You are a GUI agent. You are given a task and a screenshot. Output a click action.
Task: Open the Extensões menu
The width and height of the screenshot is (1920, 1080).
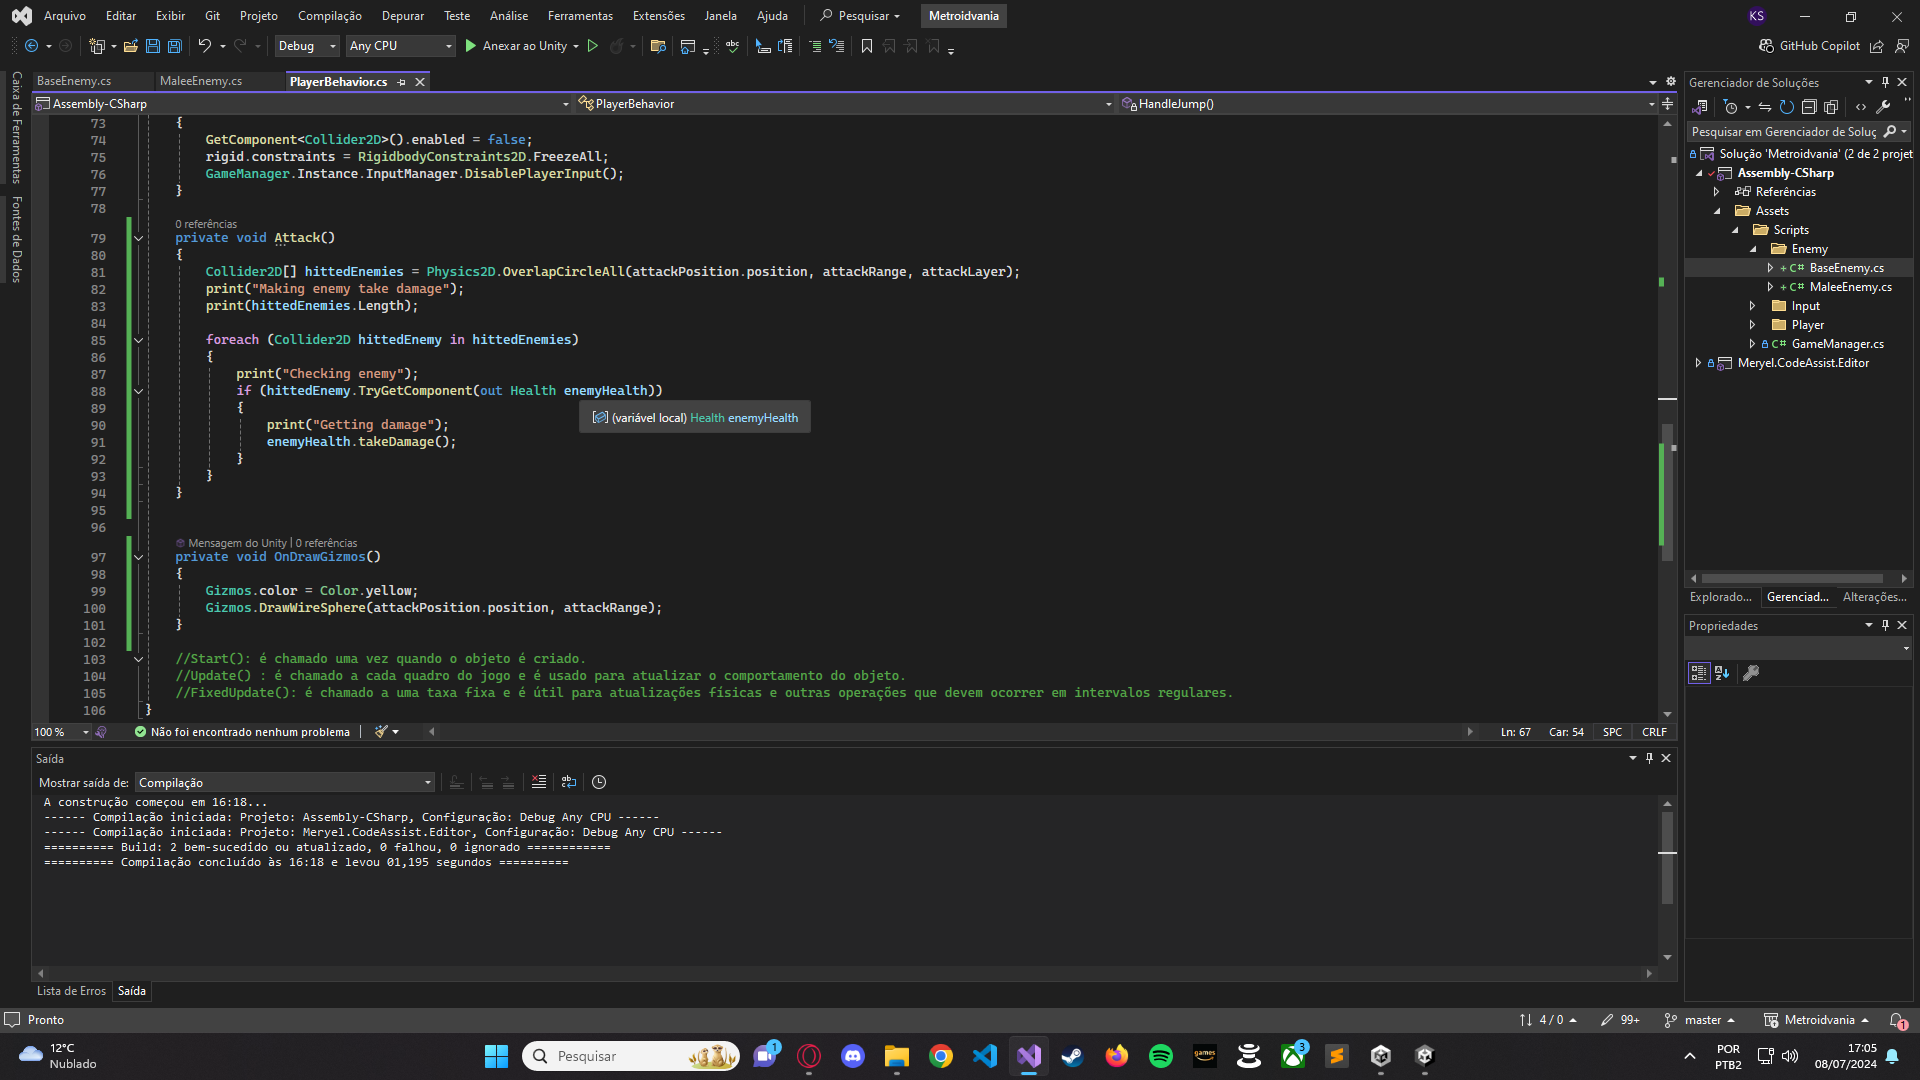[659, 16]
